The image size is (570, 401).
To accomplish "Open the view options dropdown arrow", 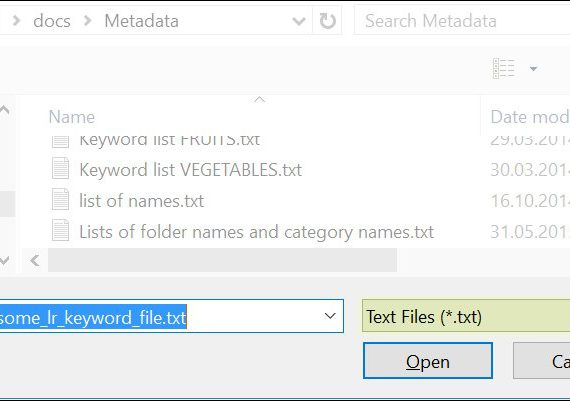I will (533, 69).
